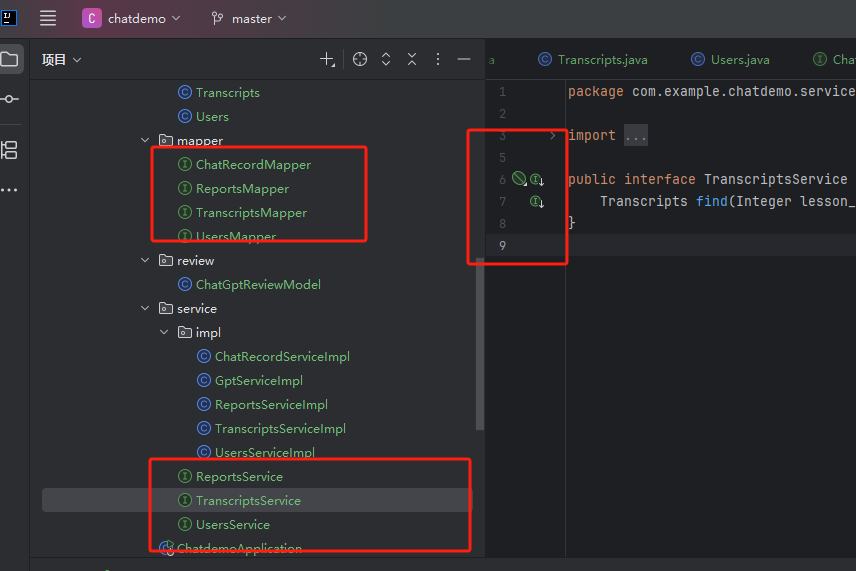Collapse the mapper folder

point(145,140)
